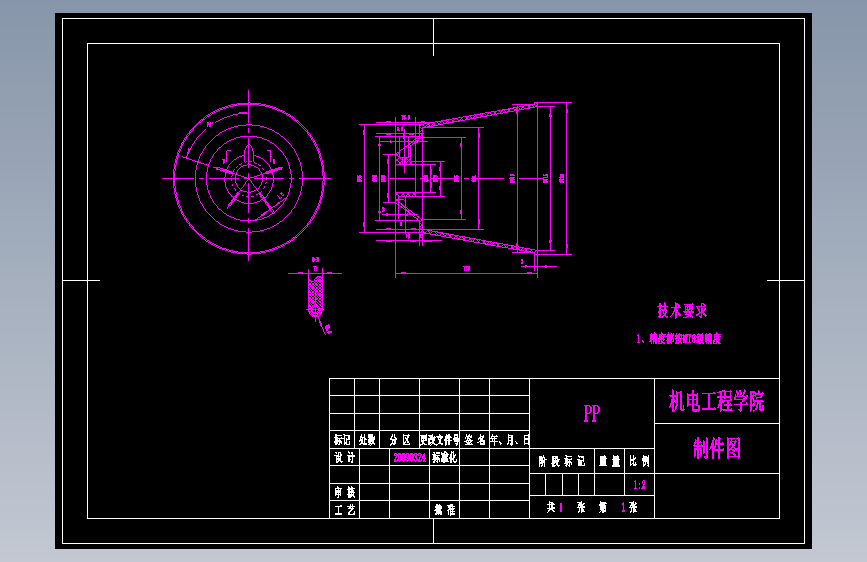Click the 审核 label cell
The height and width of the screenshot is (562, 867).
point(344,492)
